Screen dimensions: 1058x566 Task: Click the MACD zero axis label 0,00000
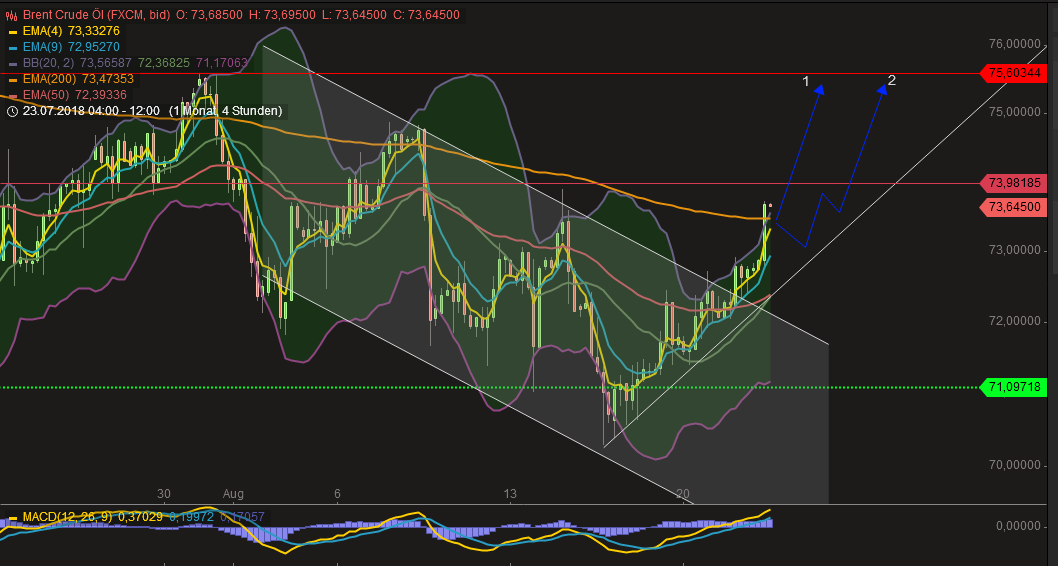[1018, 526]
